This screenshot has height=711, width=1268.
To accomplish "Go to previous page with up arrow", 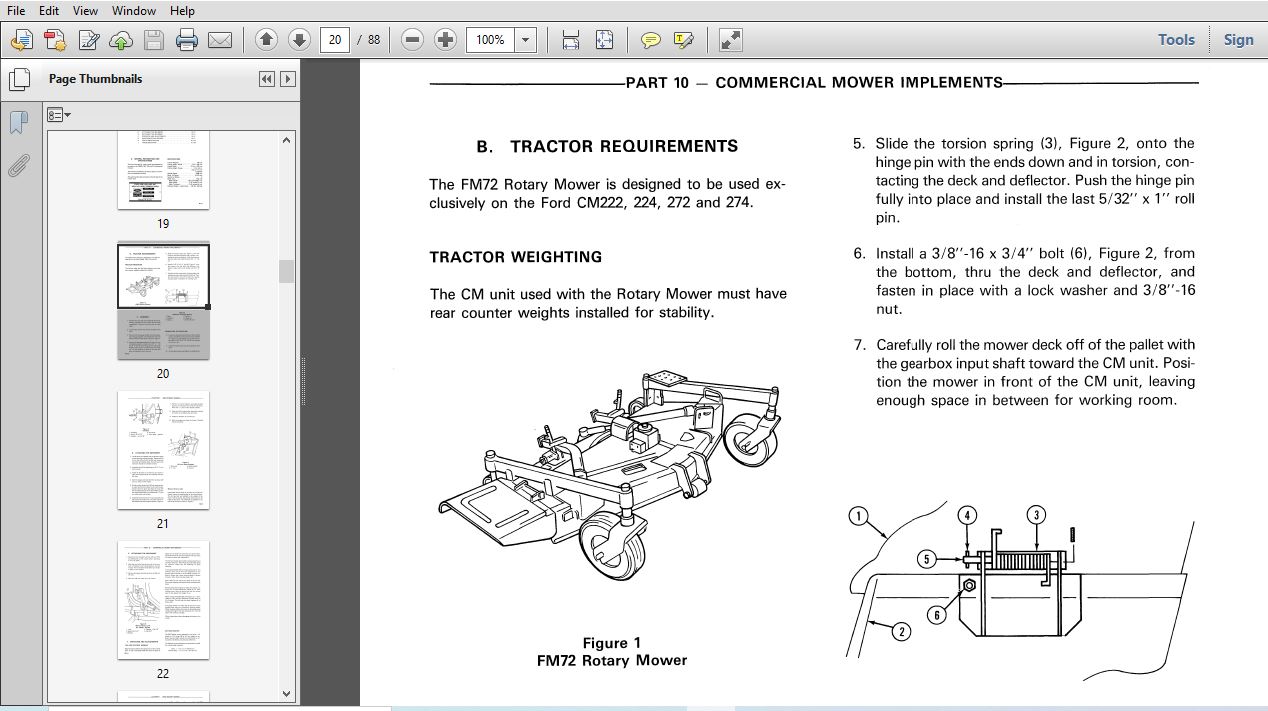I will [x=266, y=40].
